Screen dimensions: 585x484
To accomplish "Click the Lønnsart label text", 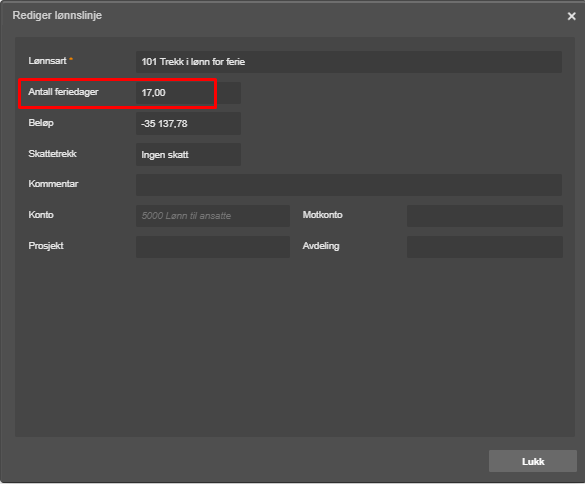I will 47,61.
